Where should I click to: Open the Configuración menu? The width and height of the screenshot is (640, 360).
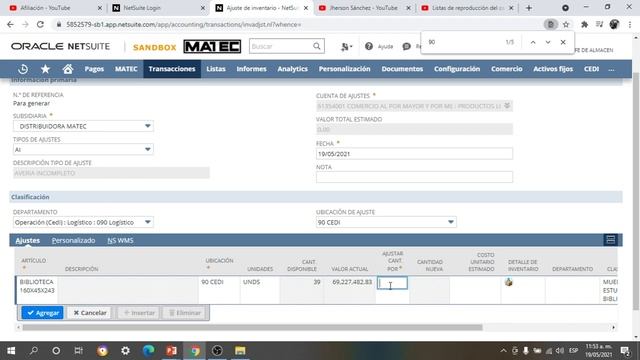click(x=457, y=69)
